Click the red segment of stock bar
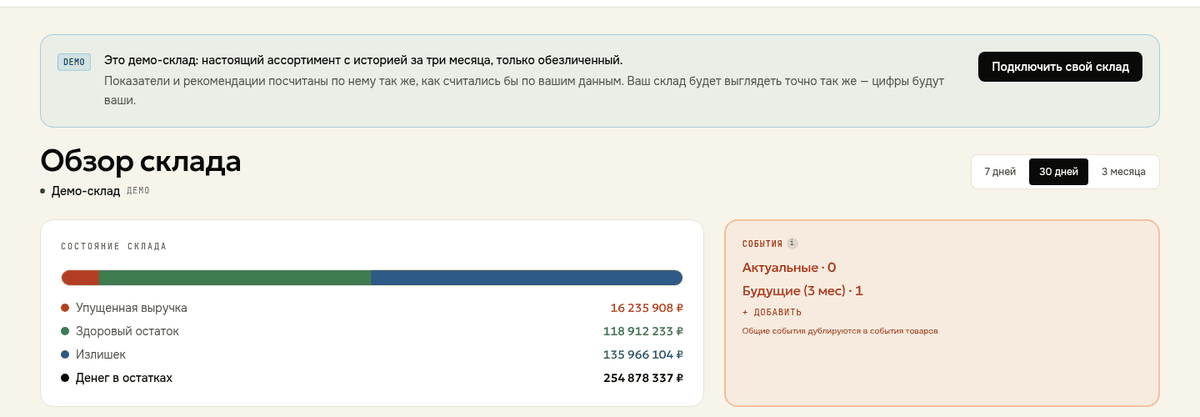This screenshot has width=1200, height=417. (x=80, y=277)
